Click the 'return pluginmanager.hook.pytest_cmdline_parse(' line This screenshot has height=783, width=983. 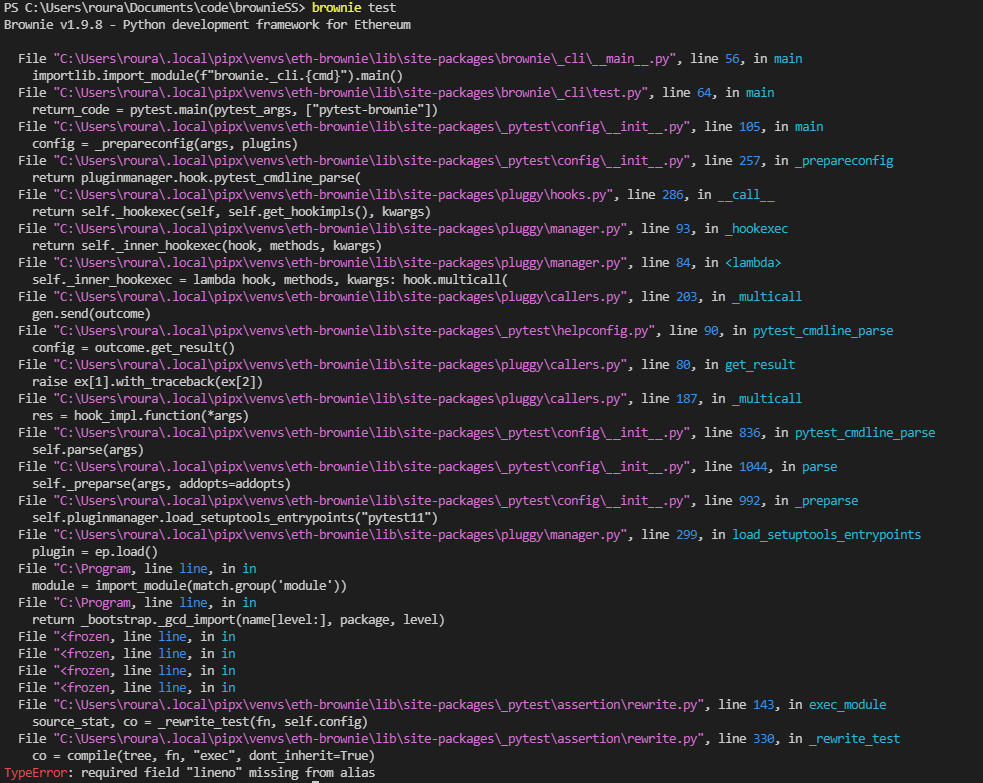(196, 177)
